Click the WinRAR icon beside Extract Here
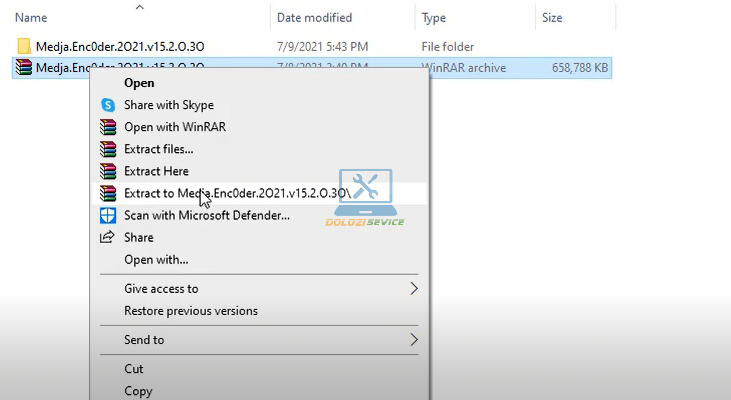731x400 pixels. pyautogui.click(x=108, y=171)
